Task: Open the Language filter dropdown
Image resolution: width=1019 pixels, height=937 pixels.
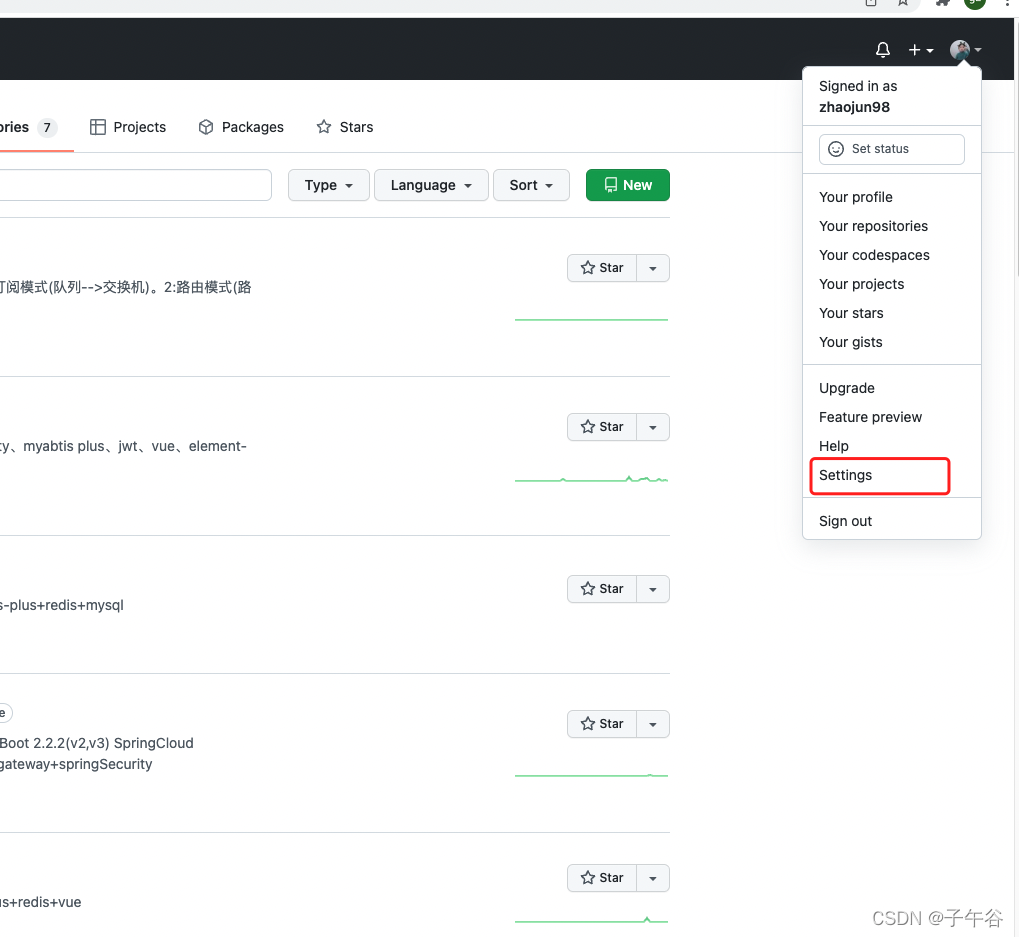Action: pyautogui.click(x=430, y=185)
